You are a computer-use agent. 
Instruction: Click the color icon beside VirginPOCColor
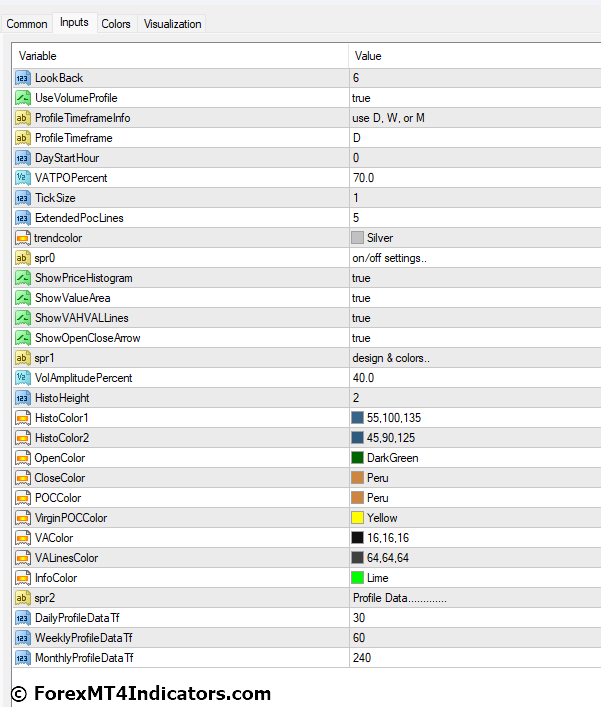23,518
